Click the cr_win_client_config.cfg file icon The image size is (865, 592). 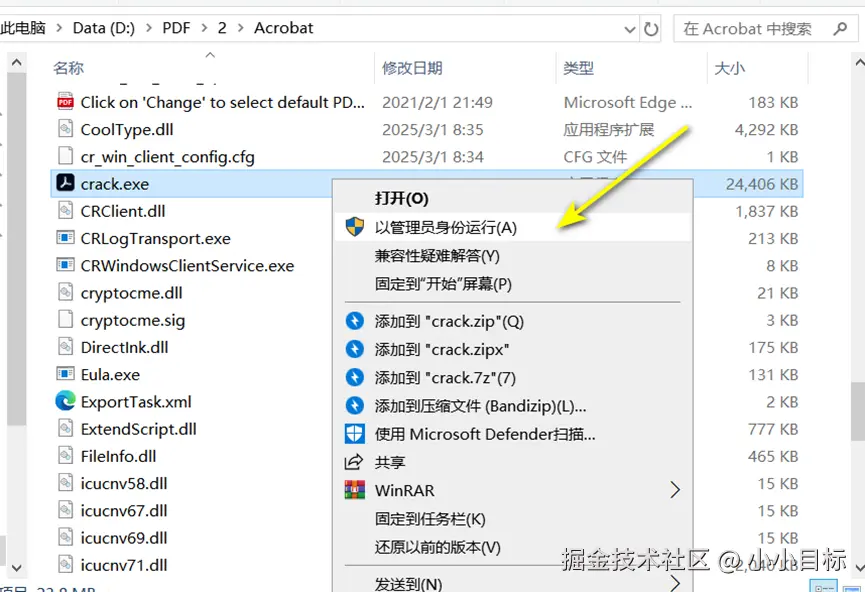point(65,156)
